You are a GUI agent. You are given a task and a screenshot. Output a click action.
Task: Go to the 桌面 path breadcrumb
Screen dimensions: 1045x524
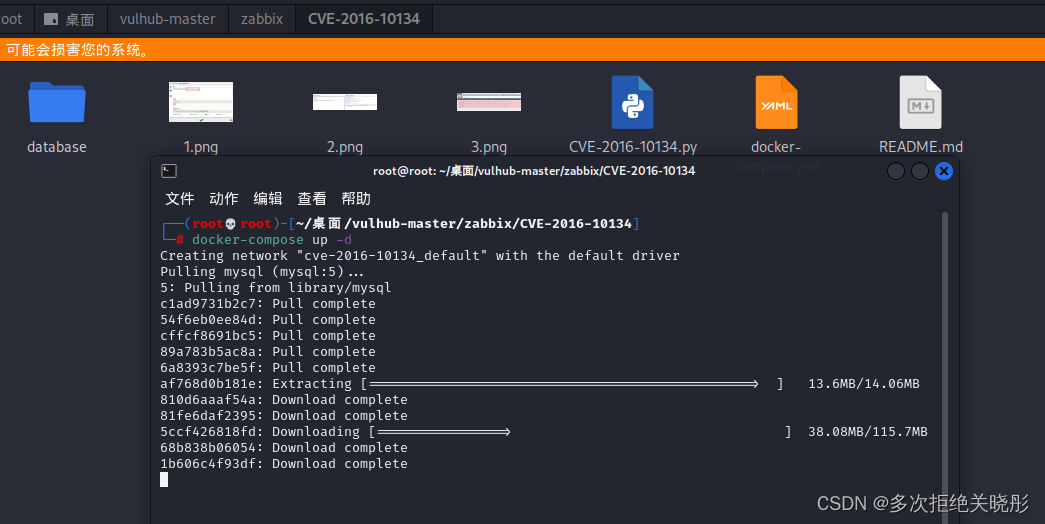pos(71,19)
